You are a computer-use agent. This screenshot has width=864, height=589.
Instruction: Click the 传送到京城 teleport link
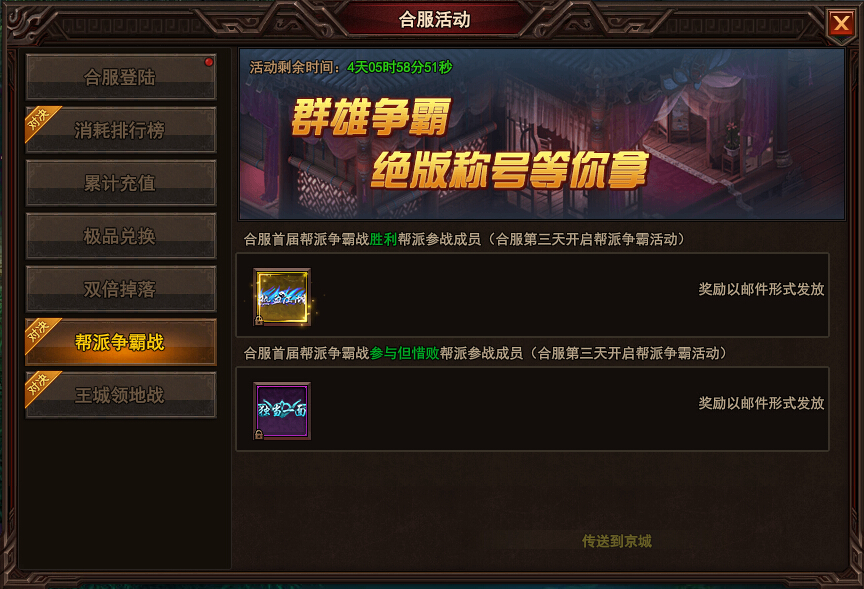click(617, 541)
